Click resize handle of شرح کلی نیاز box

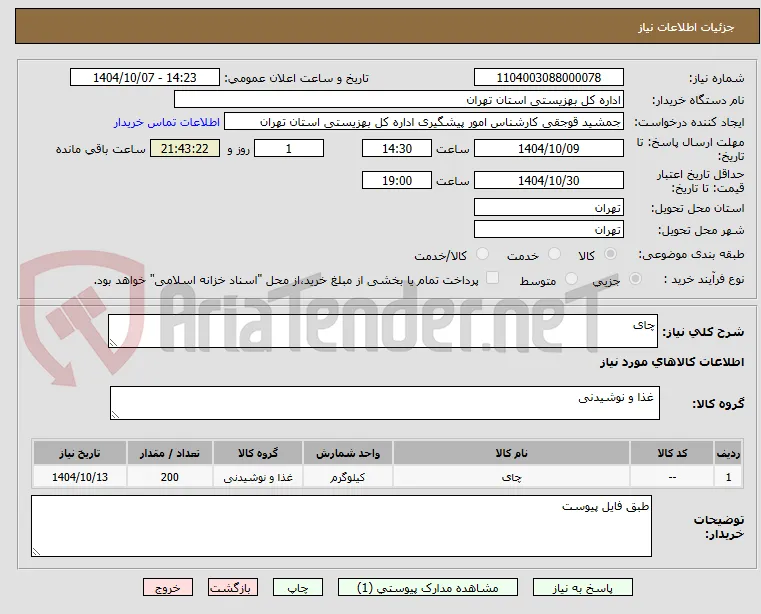(x=113, y=343)
